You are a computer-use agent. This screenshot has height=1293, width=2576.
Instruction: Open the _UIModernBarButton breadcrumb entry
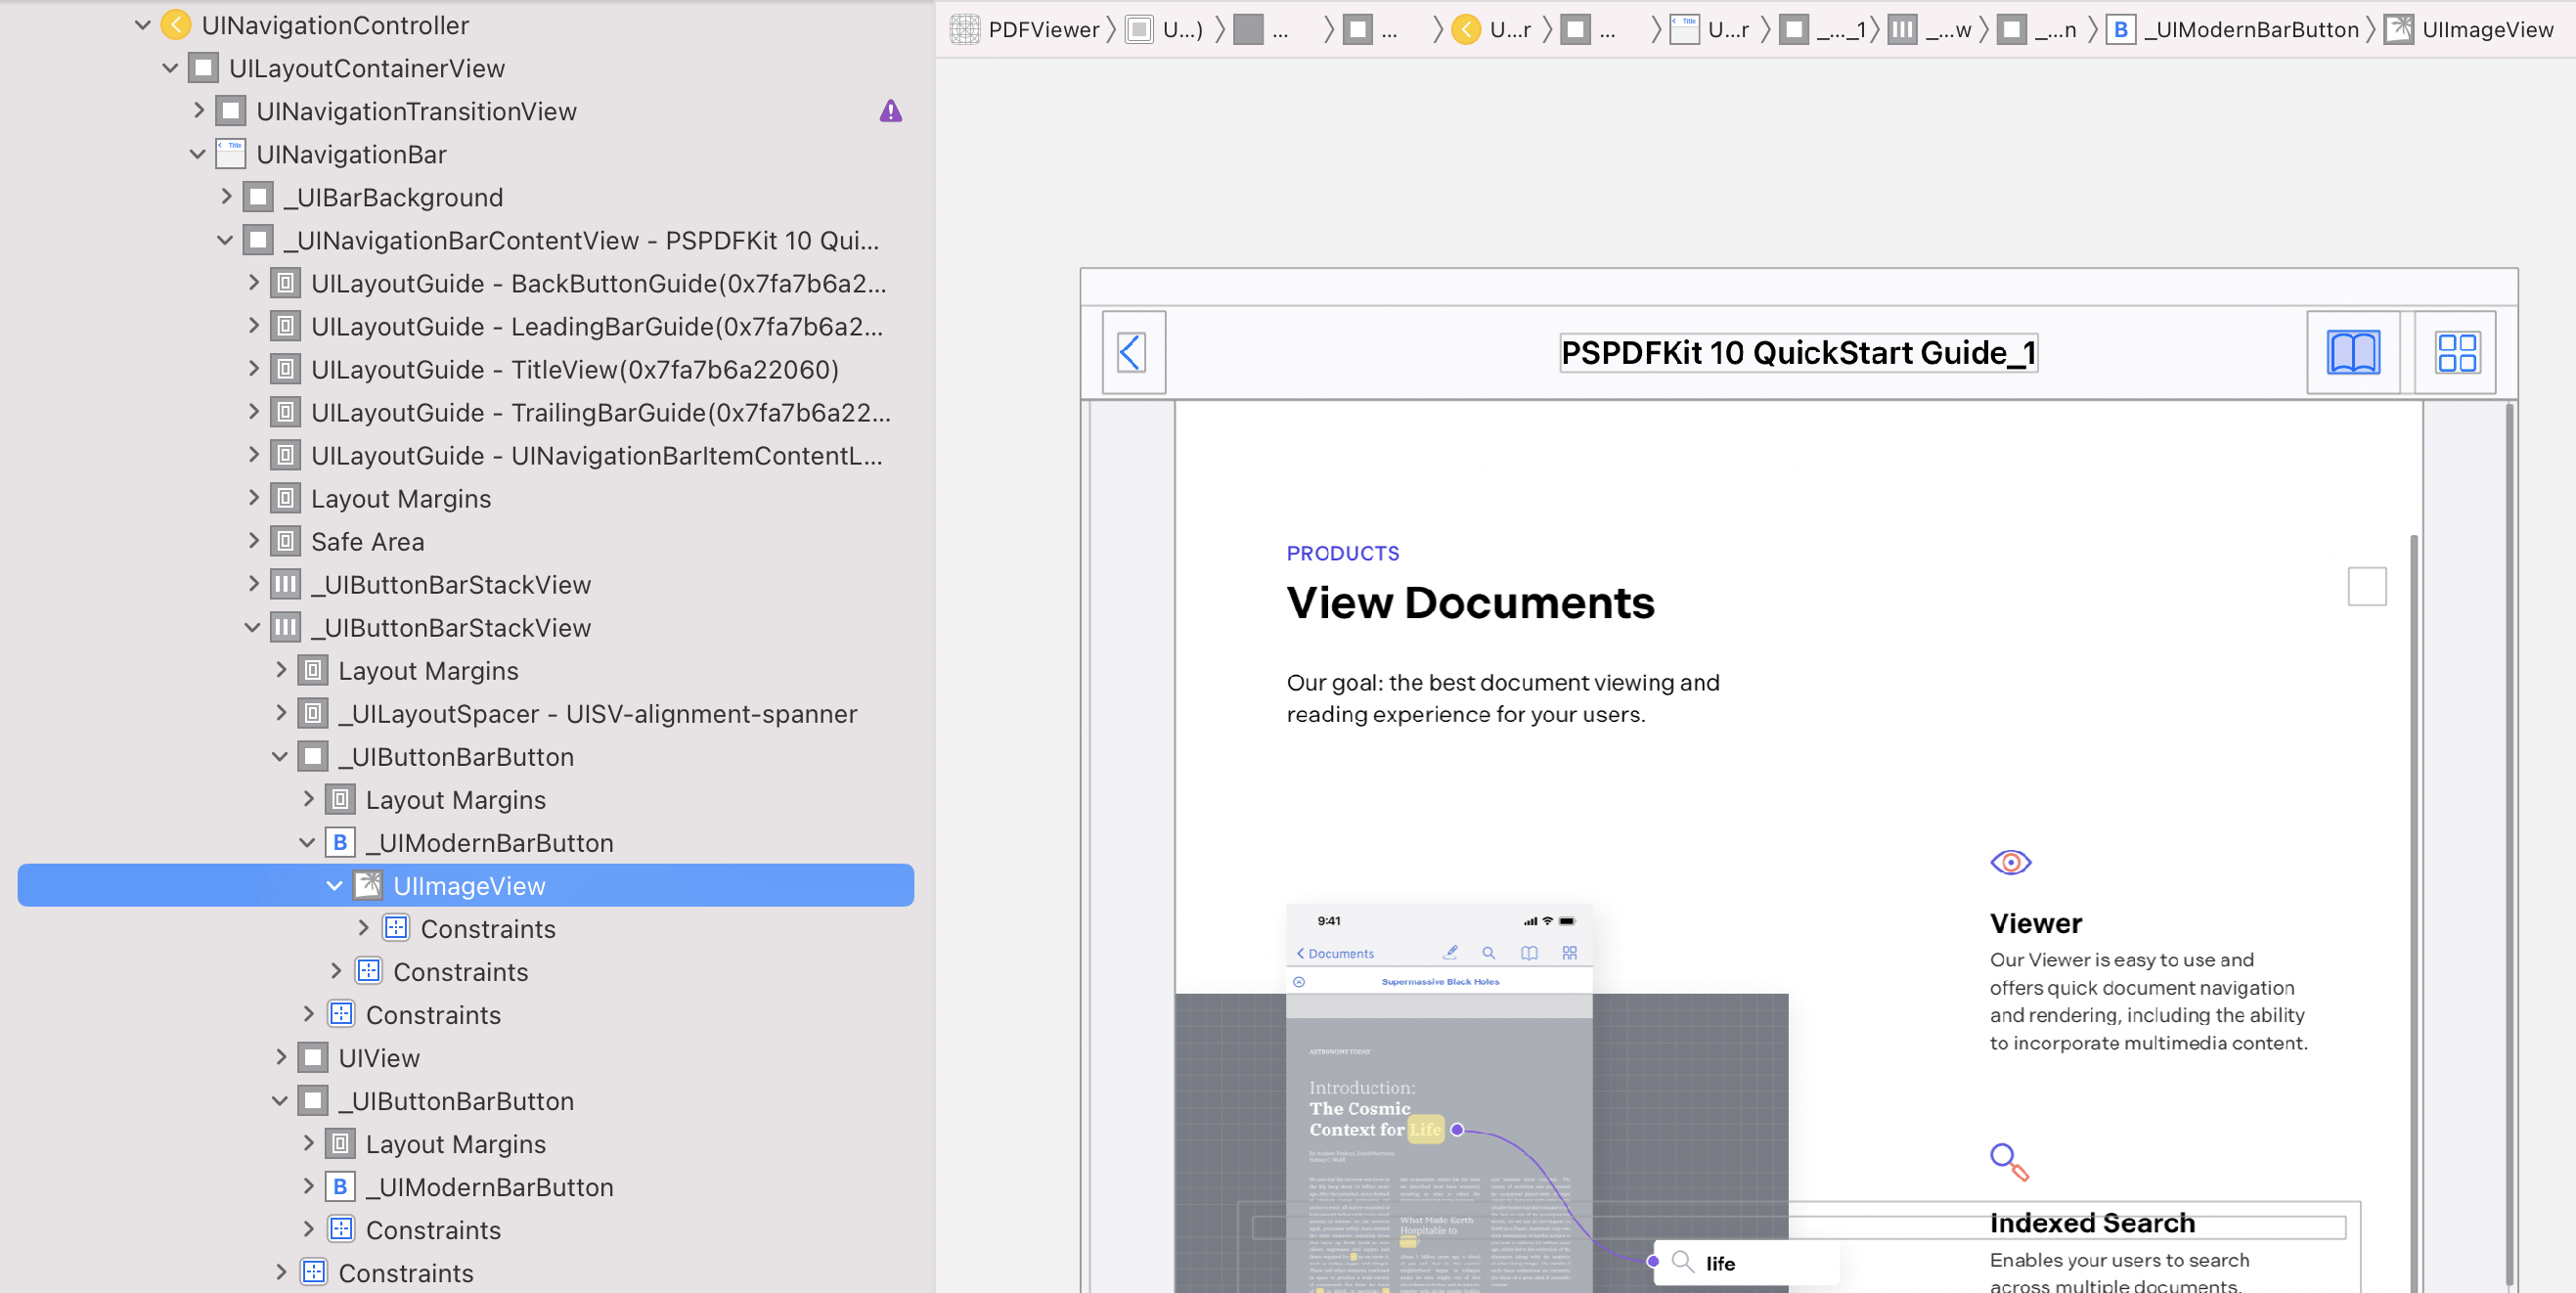coord(2249,29)
